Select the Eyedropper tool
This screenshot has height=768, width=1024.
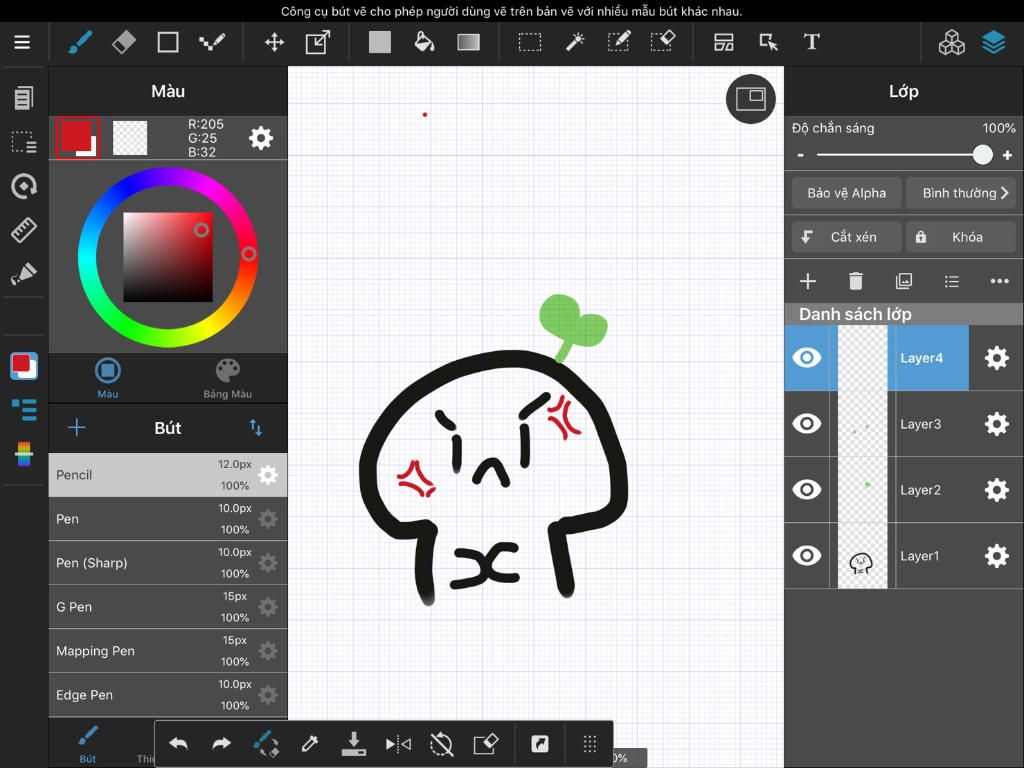coord(310,744)
